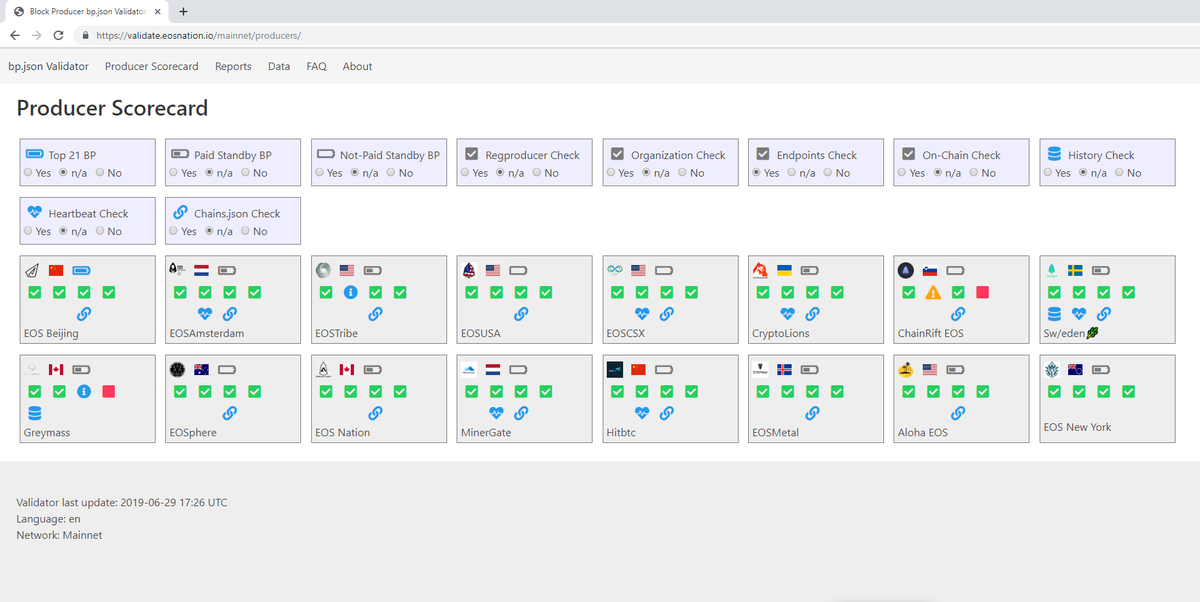The height and width of the screenshot is (602, 1200).
Task: Click the chain link icon in EOSphere card
Action: 230,412
